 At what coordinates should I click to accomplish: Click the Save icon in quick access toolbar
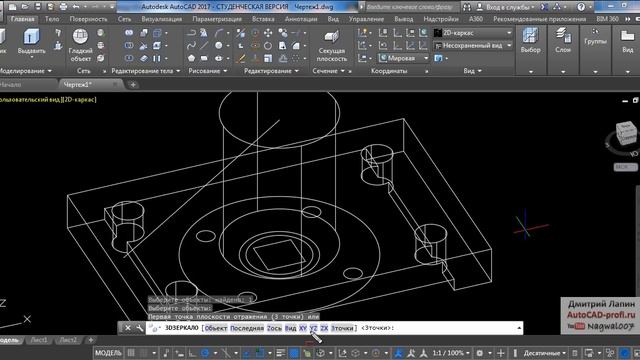point(38,7)
